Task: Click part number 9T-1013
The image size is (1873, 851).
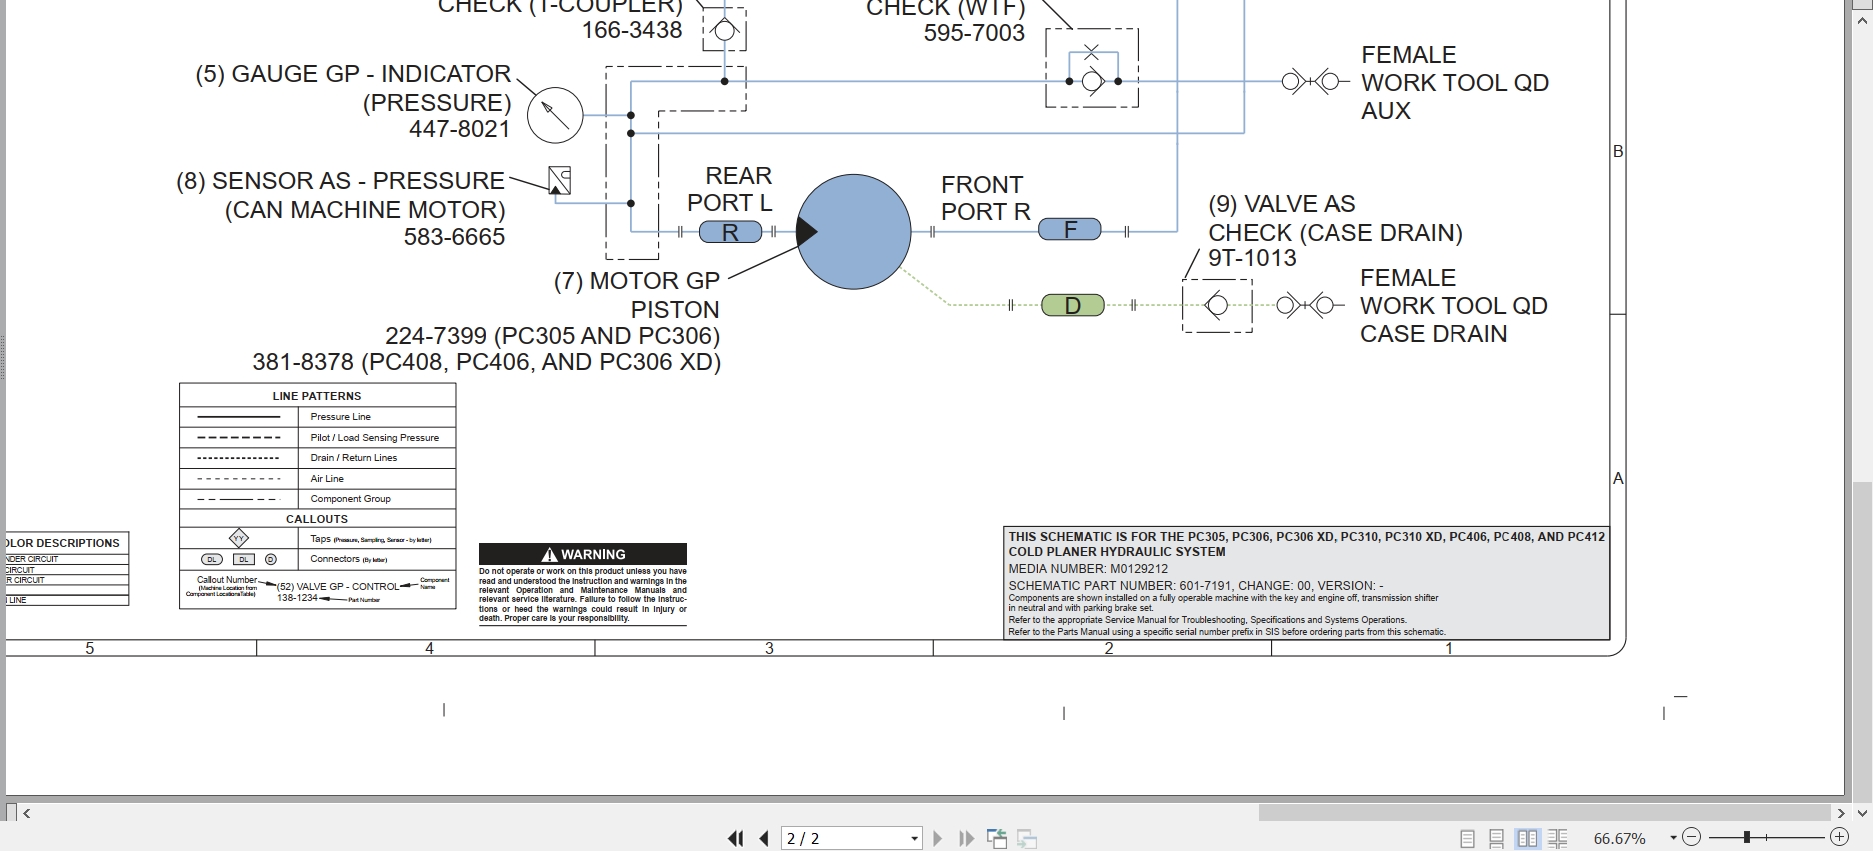Action: coord(1252,258)
